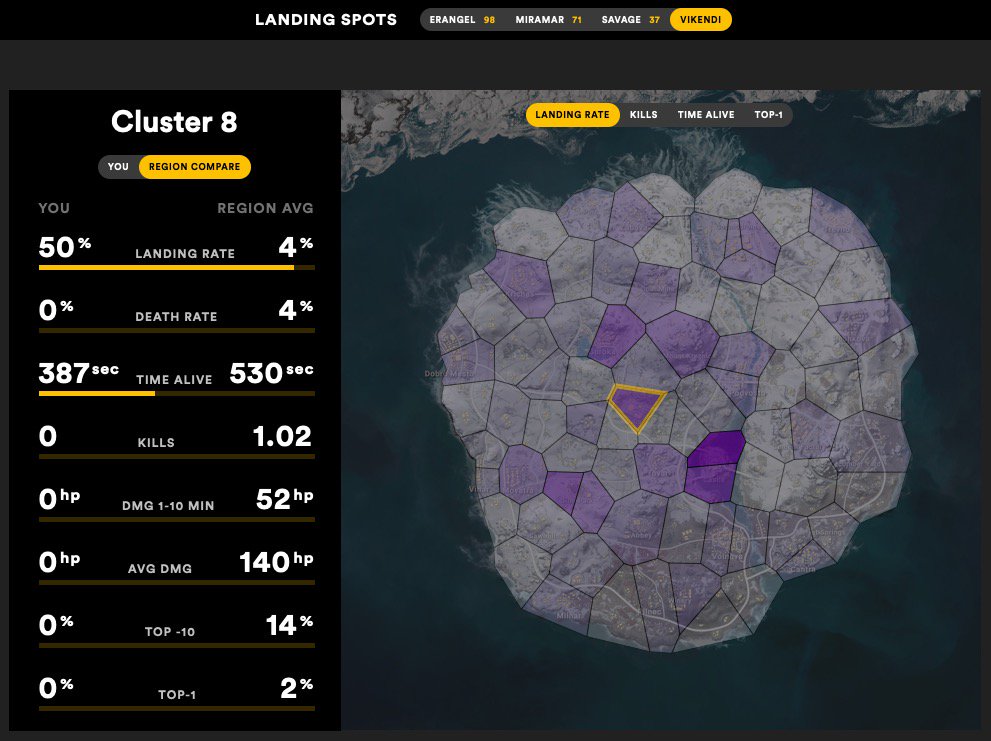Click the Time Alive progress bar
The image size is (991, 741).
pyautogui.click(x=177, y=393)
